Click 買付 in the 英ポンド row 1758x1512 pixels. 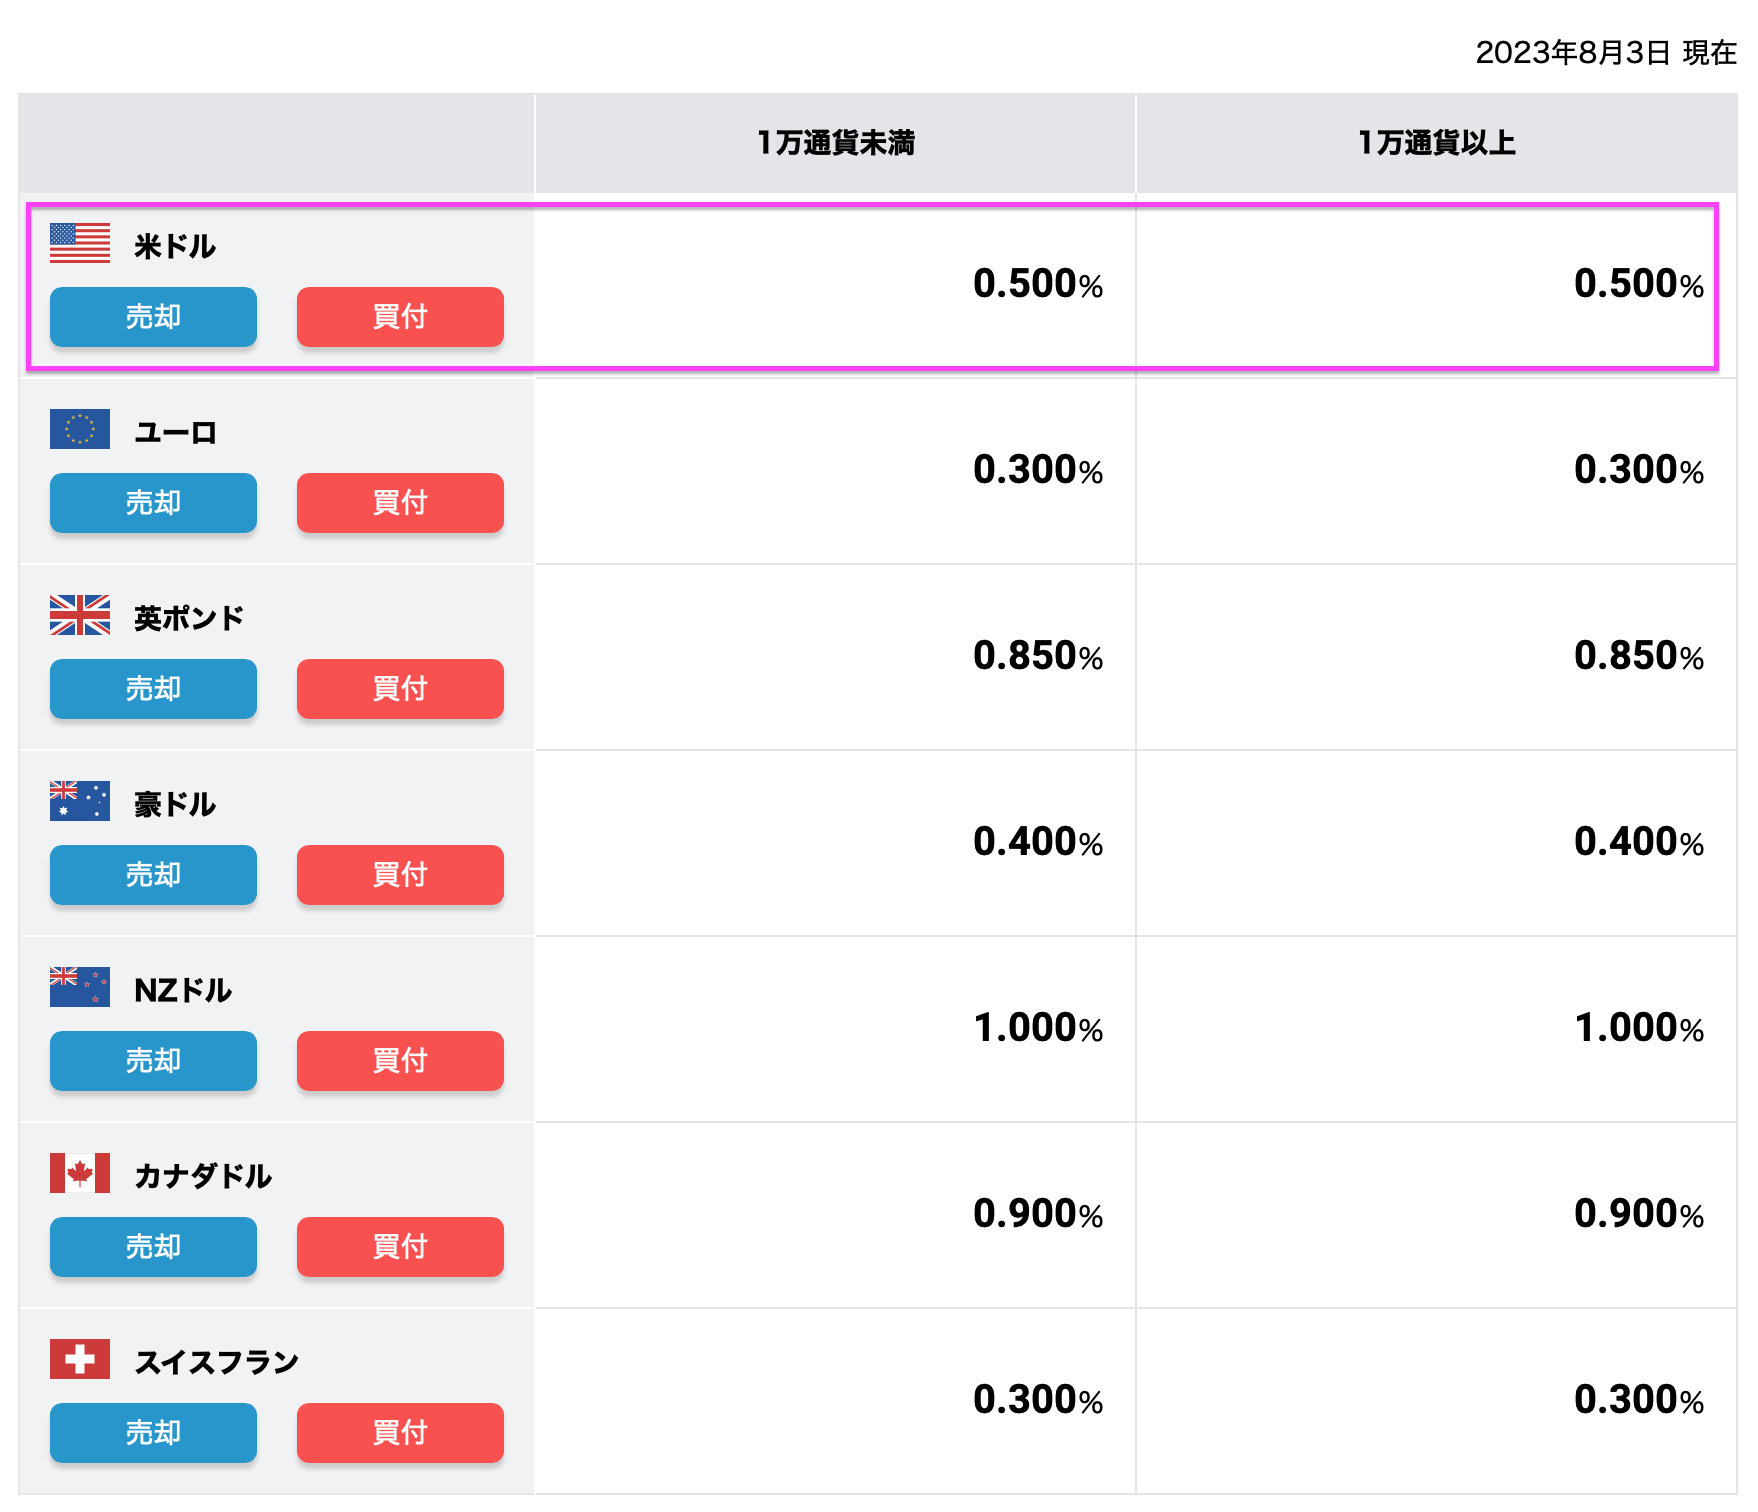[399, 689]
